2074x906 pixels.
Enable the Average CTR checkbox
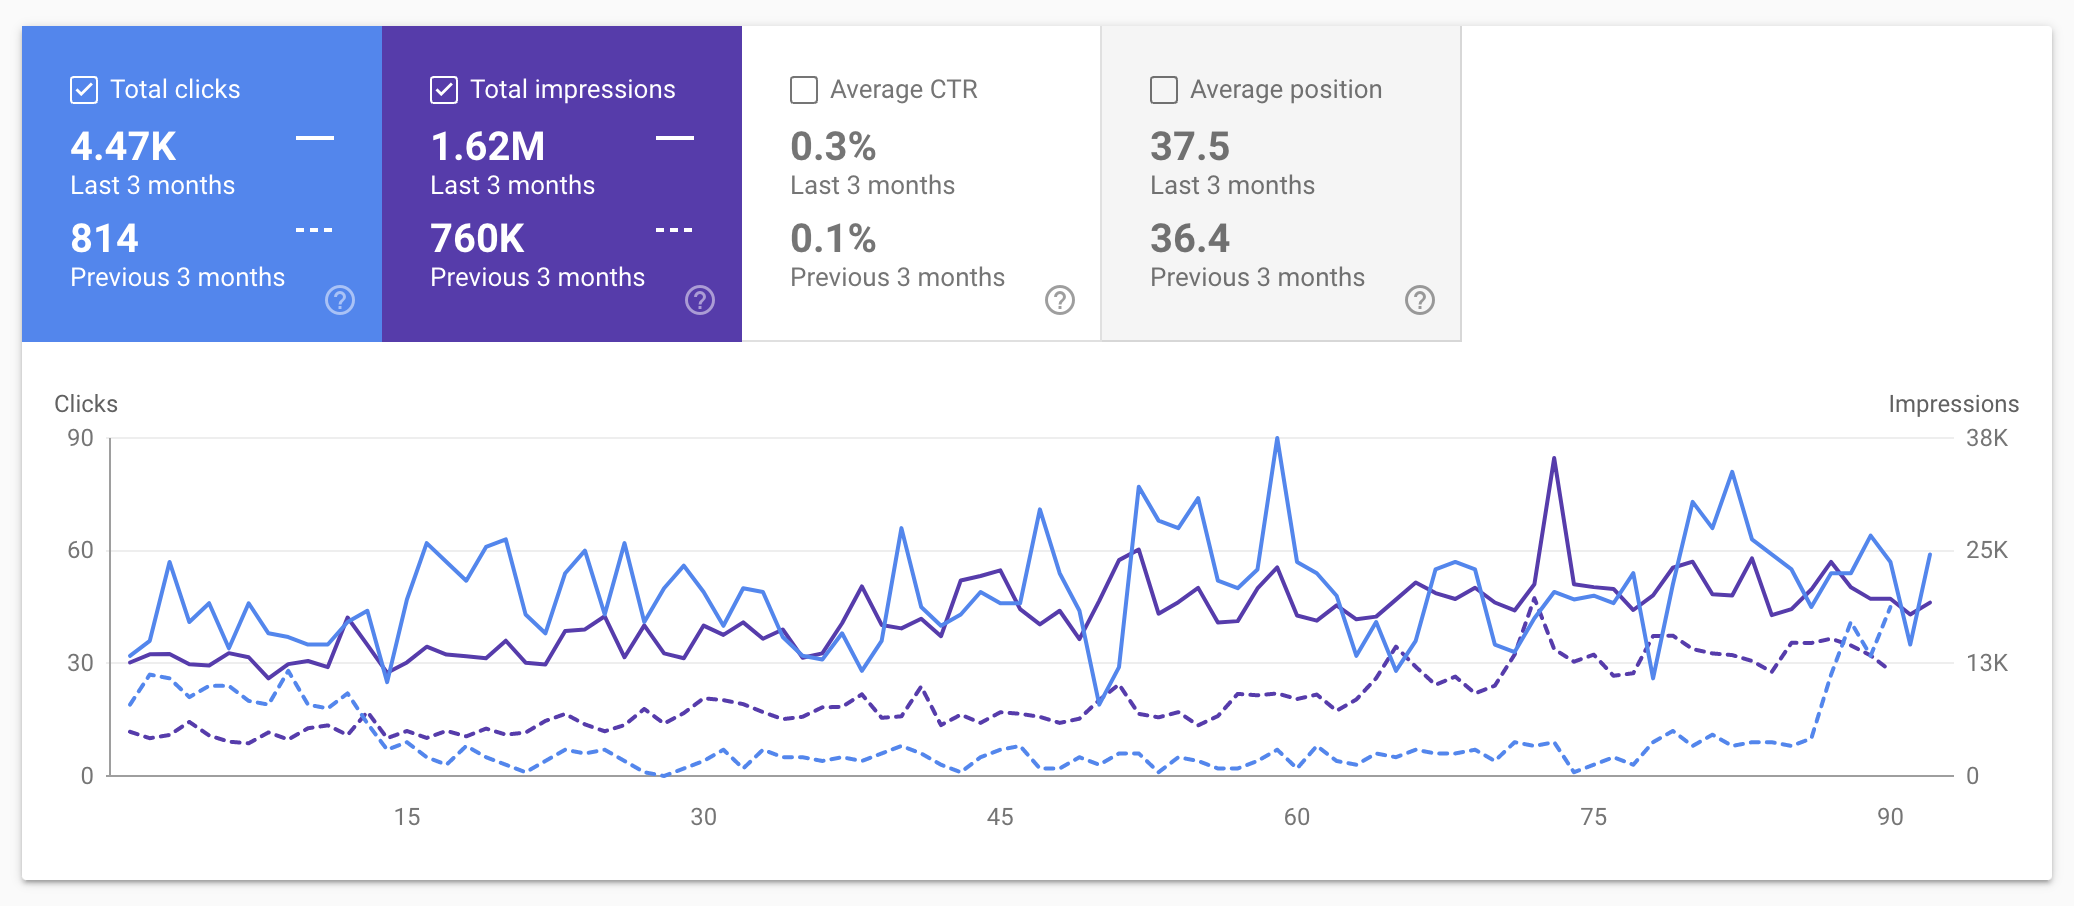pos(803,89)
